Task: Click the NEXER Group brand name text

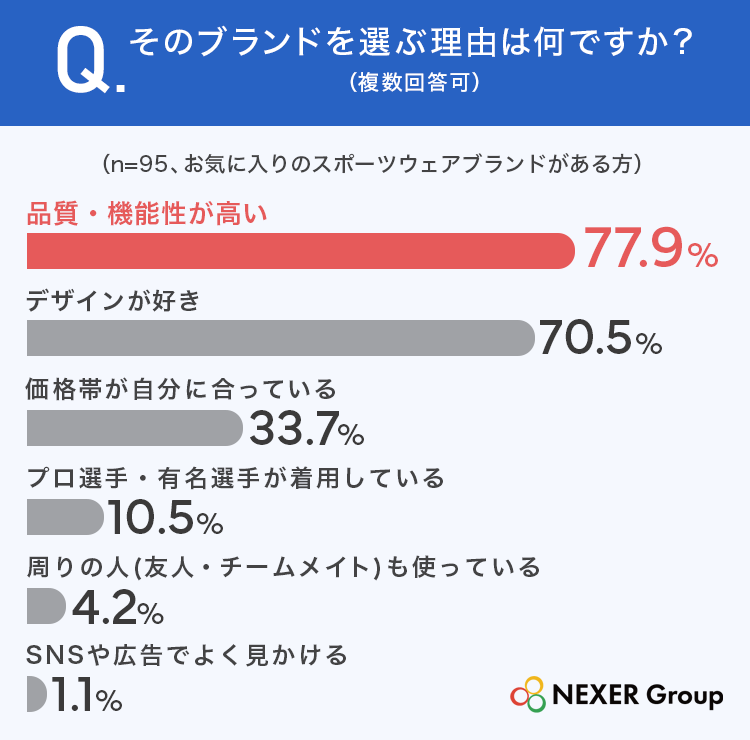Action: pos(638,696)
